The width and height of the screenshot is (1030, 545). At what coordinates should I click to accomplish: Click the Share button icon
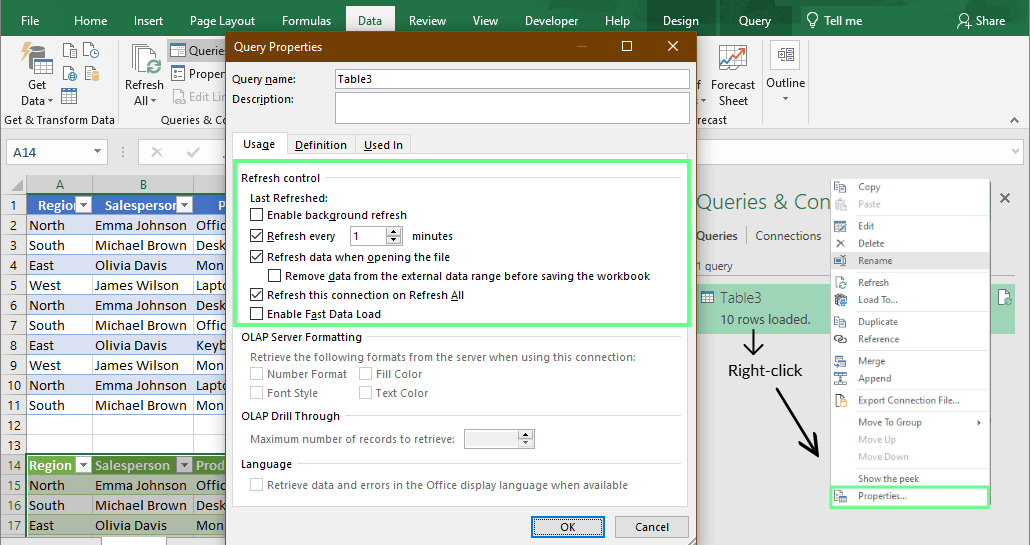(x=963, y=21)
